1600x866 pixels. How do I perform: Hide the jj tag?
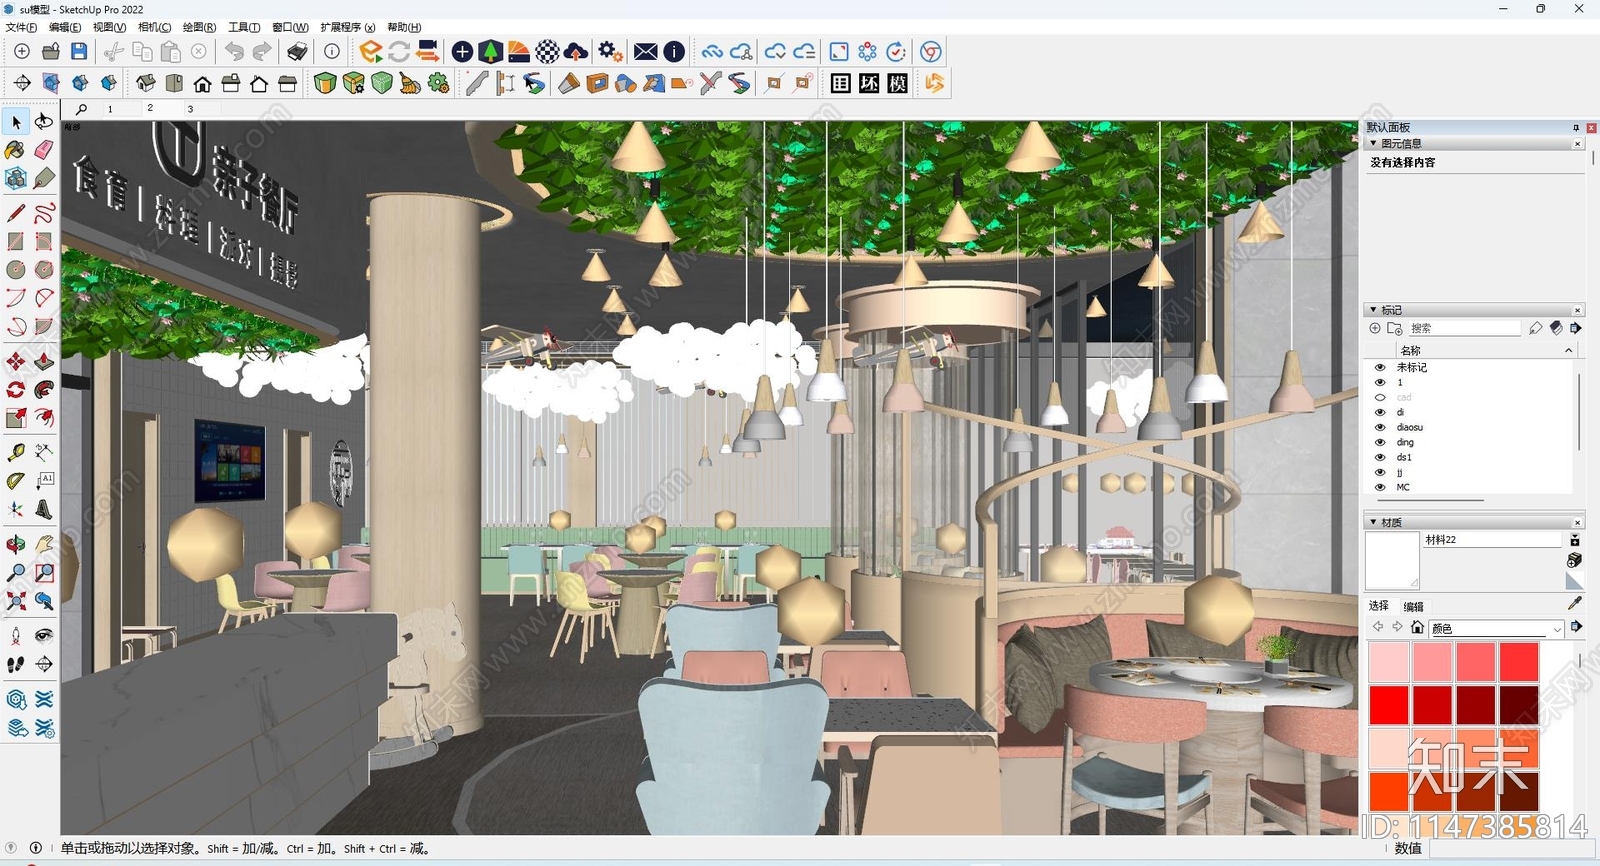coord(1380,472)
